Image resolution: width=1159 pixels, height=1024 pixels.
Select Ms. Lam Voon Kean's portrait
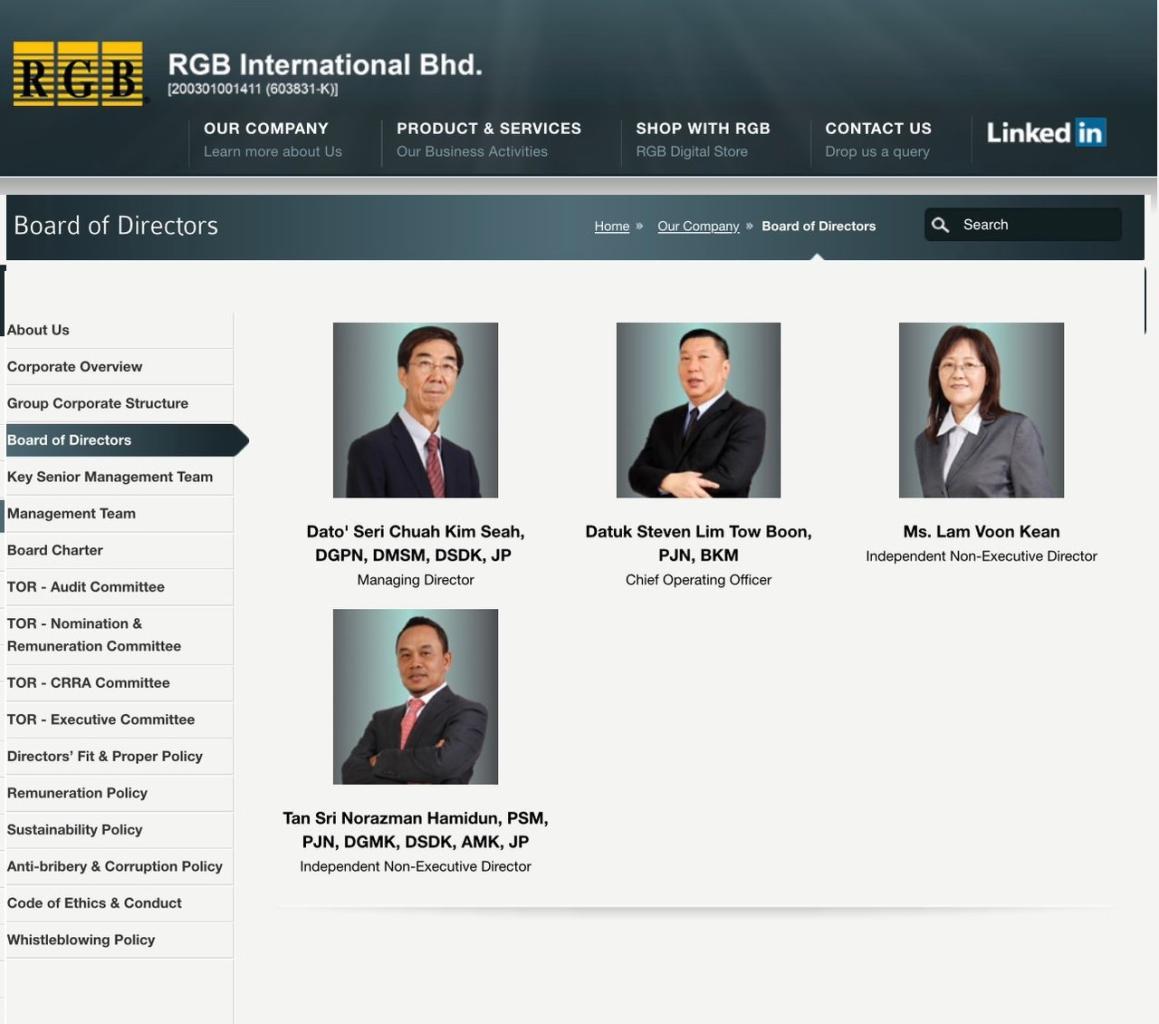click(981, 410)
